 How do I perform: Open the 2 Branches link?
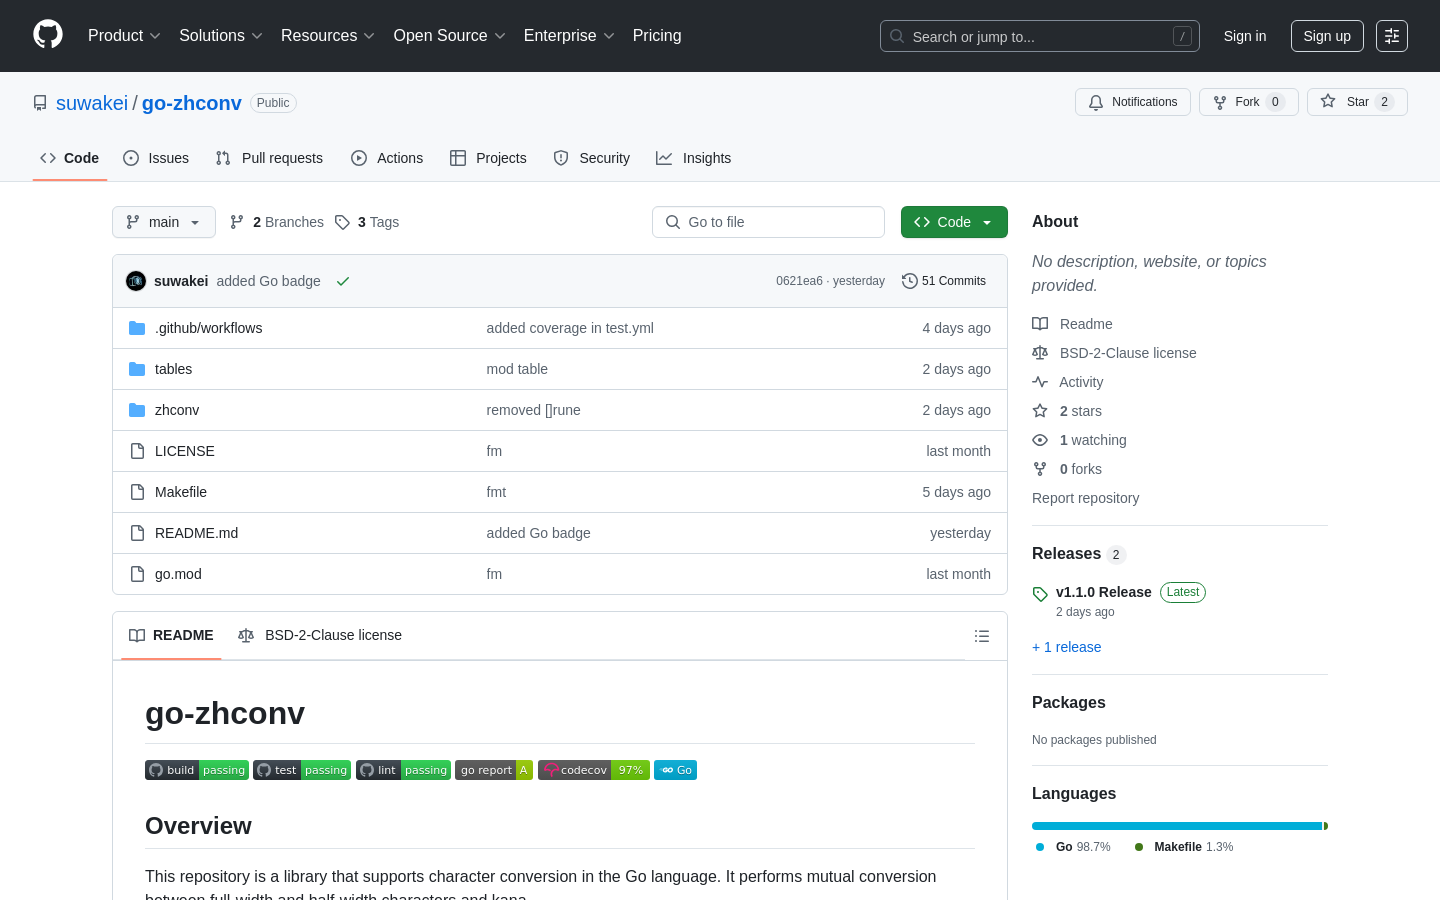click(x=277, y=222)
